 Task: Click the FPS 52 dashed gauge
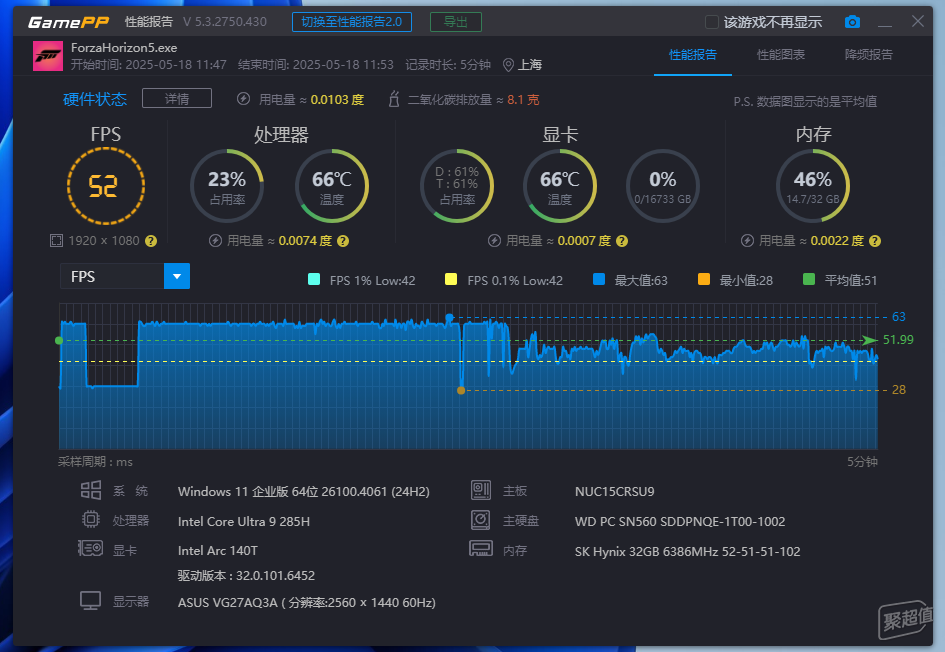pos(106,186)
